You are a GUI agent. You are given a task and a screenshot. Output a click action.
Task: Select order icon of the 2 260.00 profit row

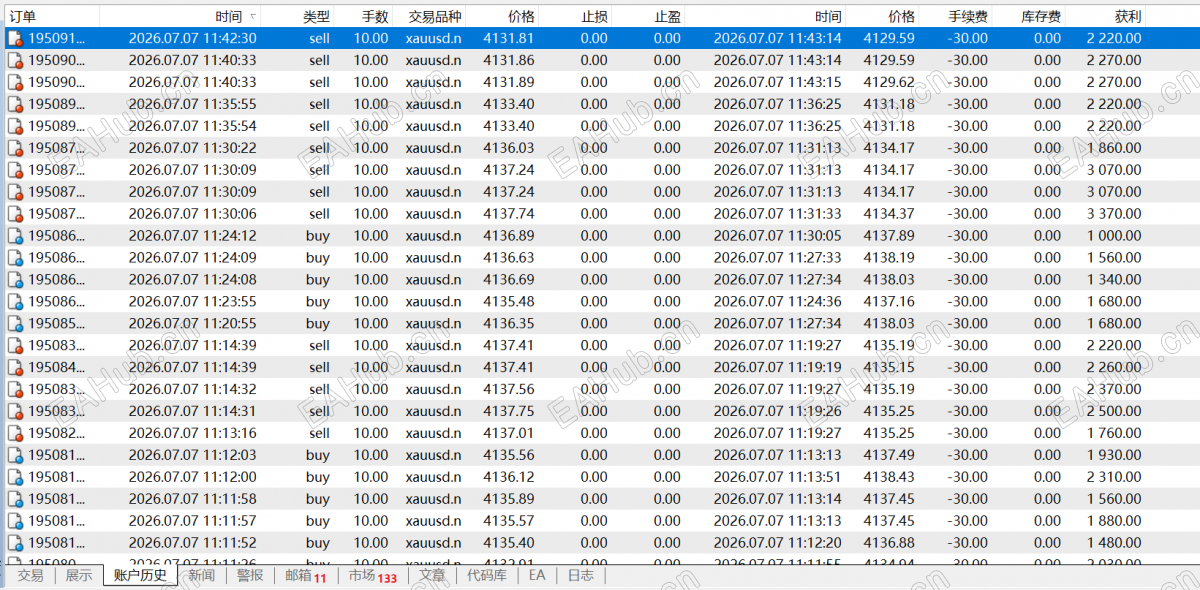[x=15, y=369]
